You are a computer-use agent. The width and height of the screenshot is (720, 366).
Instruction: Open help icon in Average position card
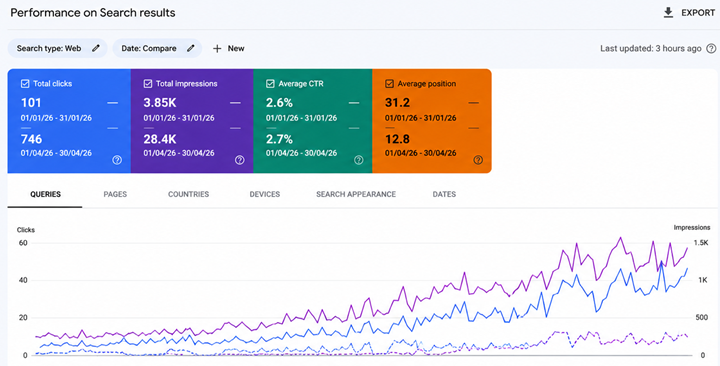(478, 160)
